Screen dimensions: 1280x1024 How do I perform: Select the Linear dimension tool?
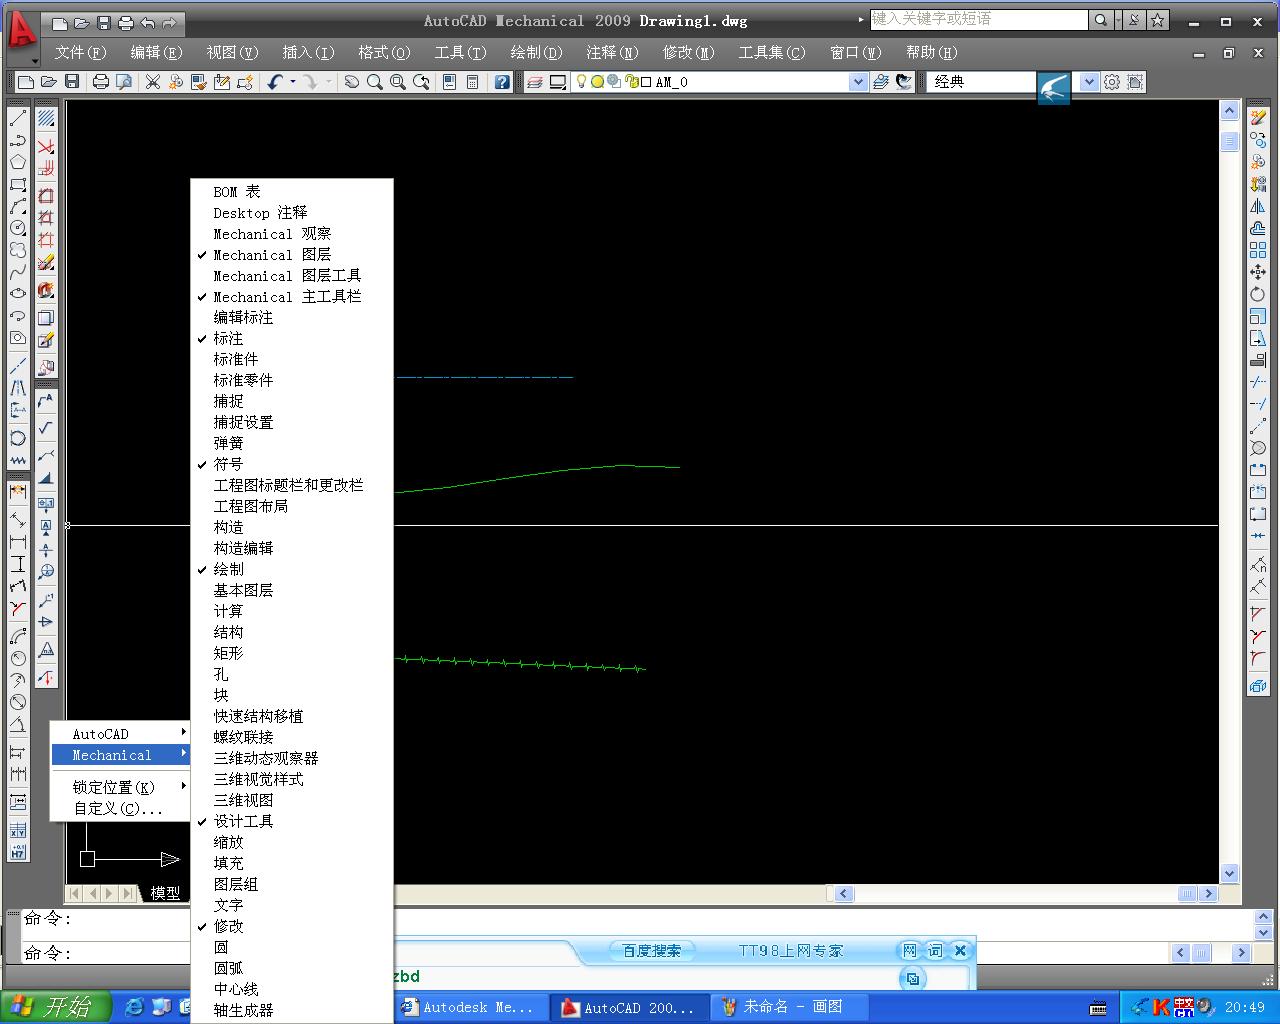18,542
